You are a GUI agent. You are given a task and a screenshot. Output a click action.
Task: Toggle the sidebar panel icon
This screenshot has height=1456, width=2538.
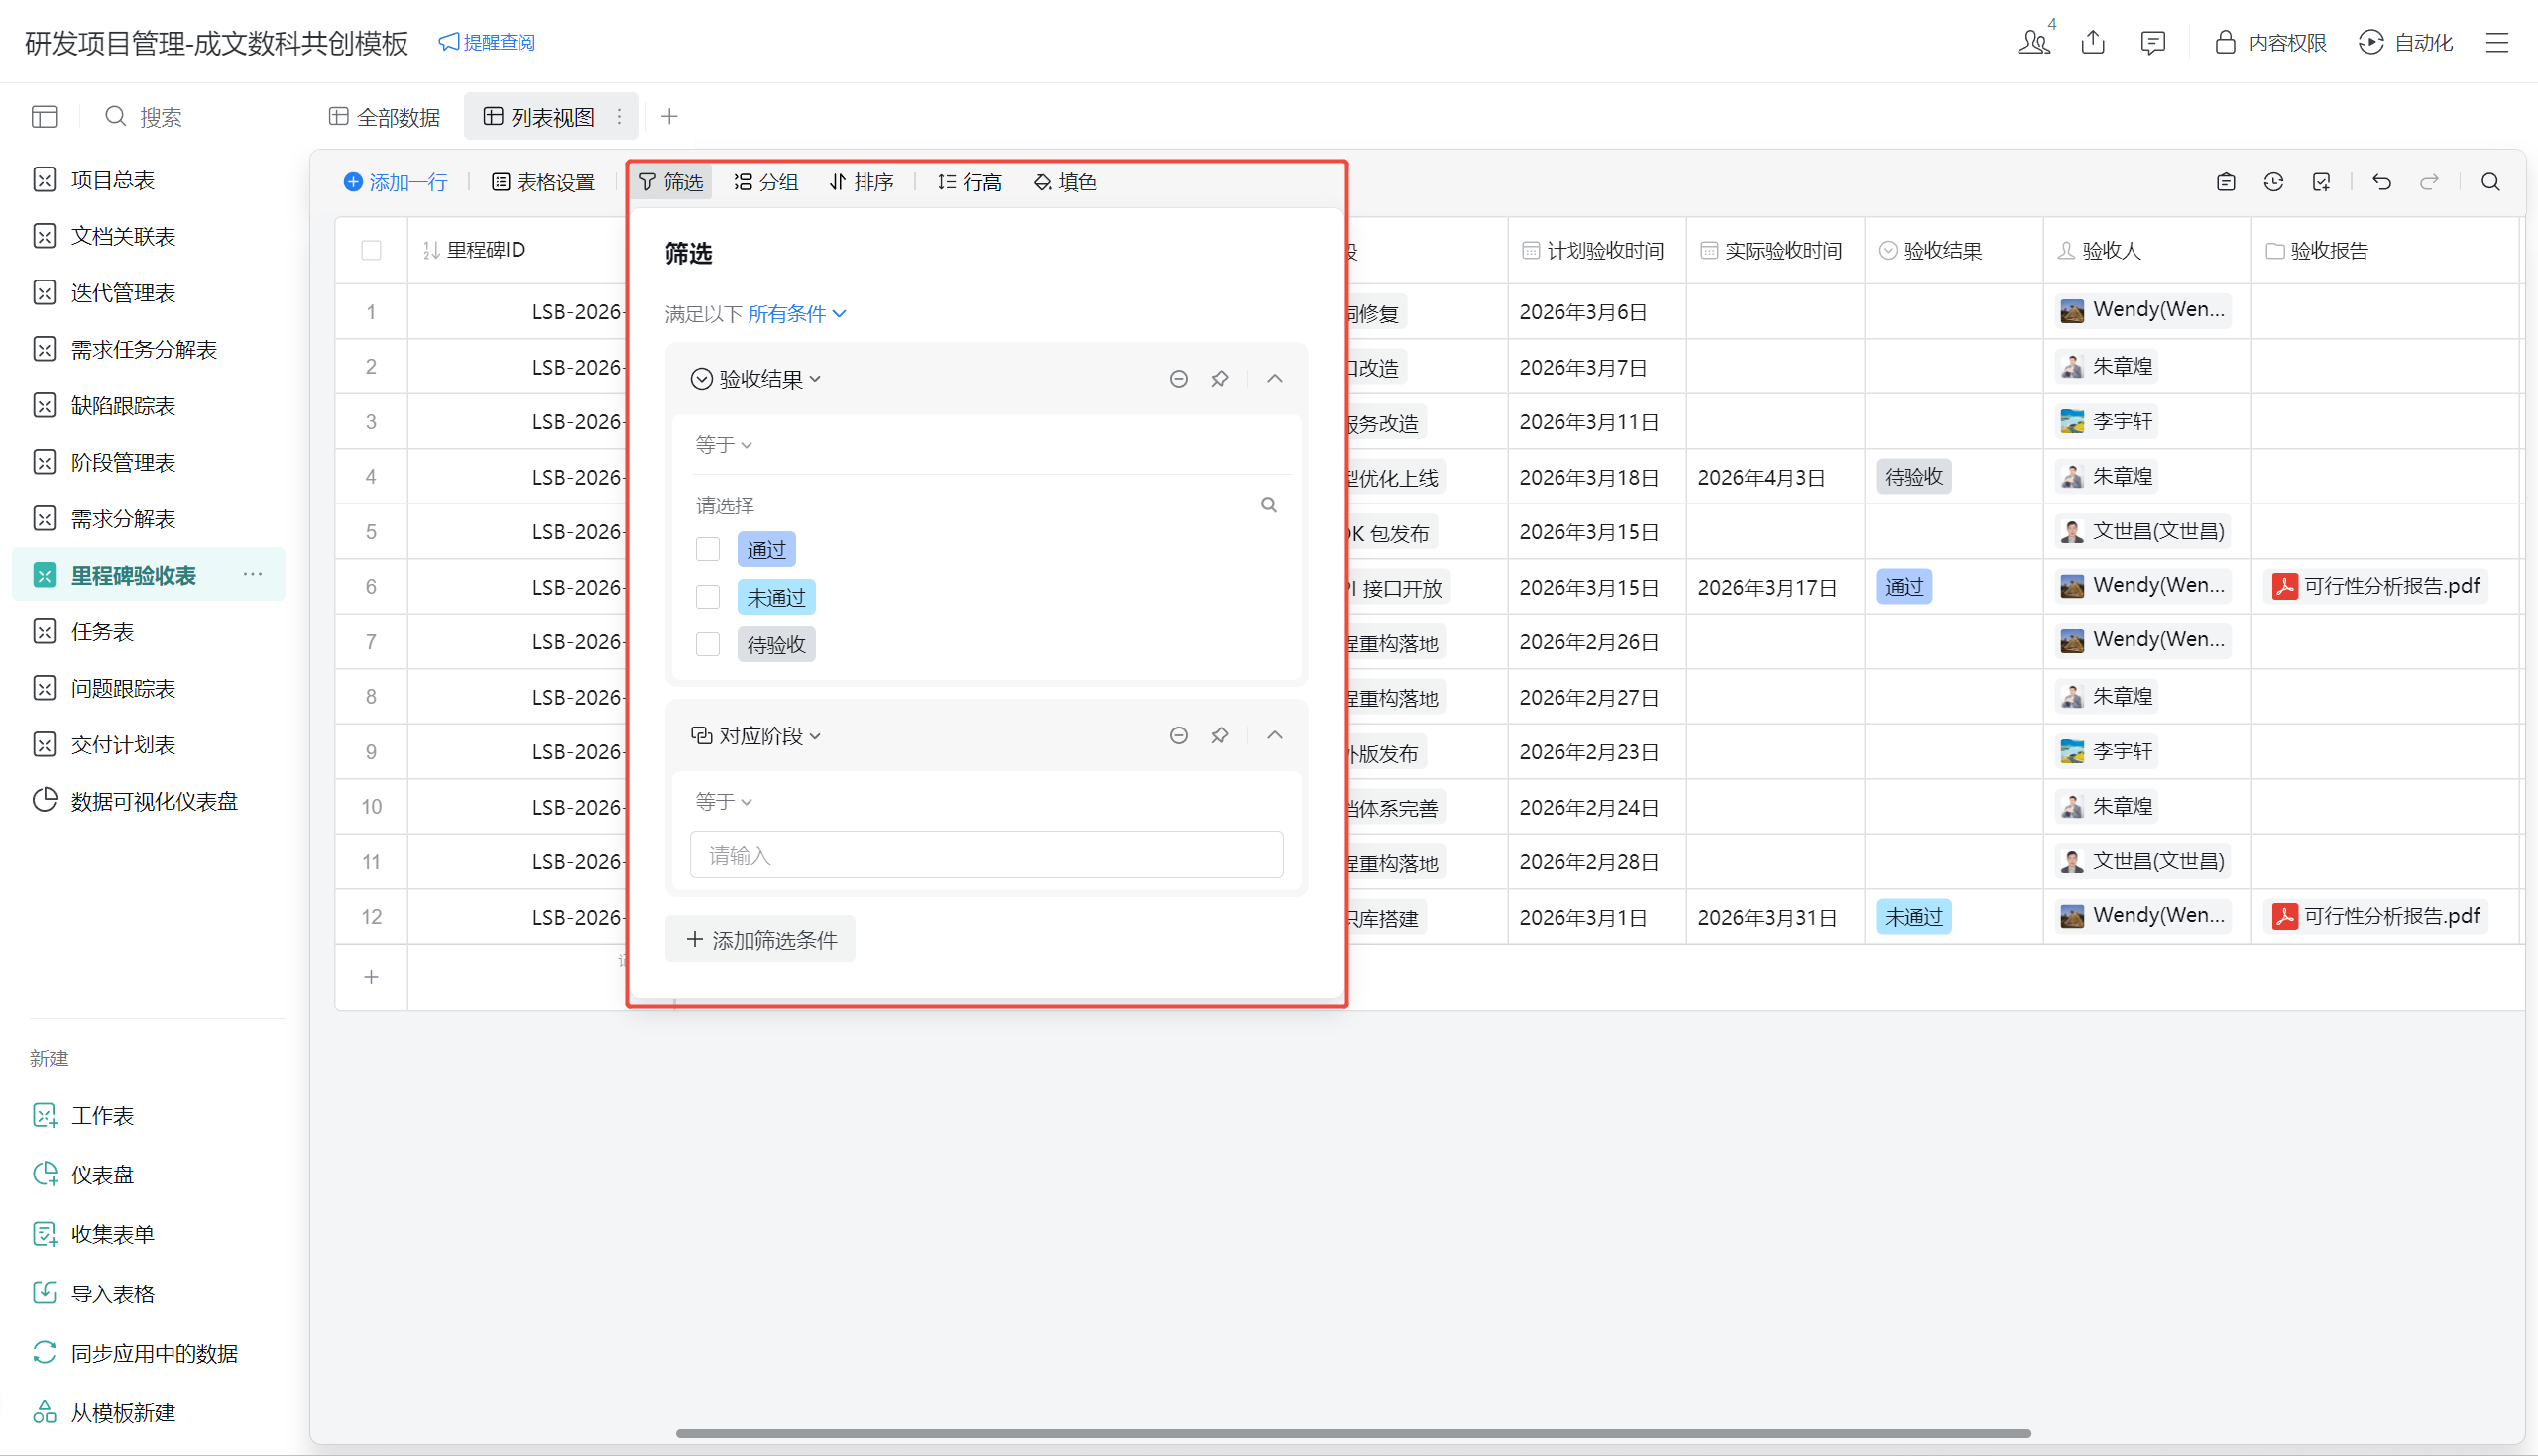point(44,117)
